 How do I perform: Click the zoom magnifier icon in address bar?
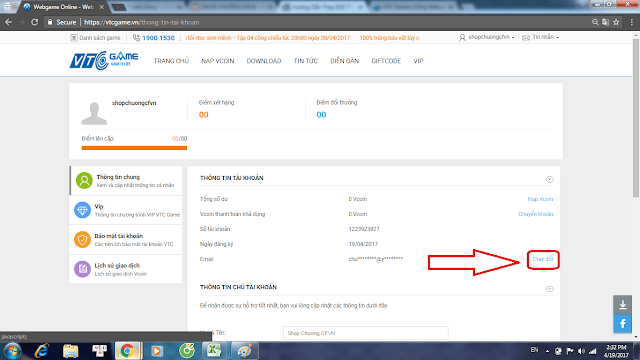(x=595, y=22)
